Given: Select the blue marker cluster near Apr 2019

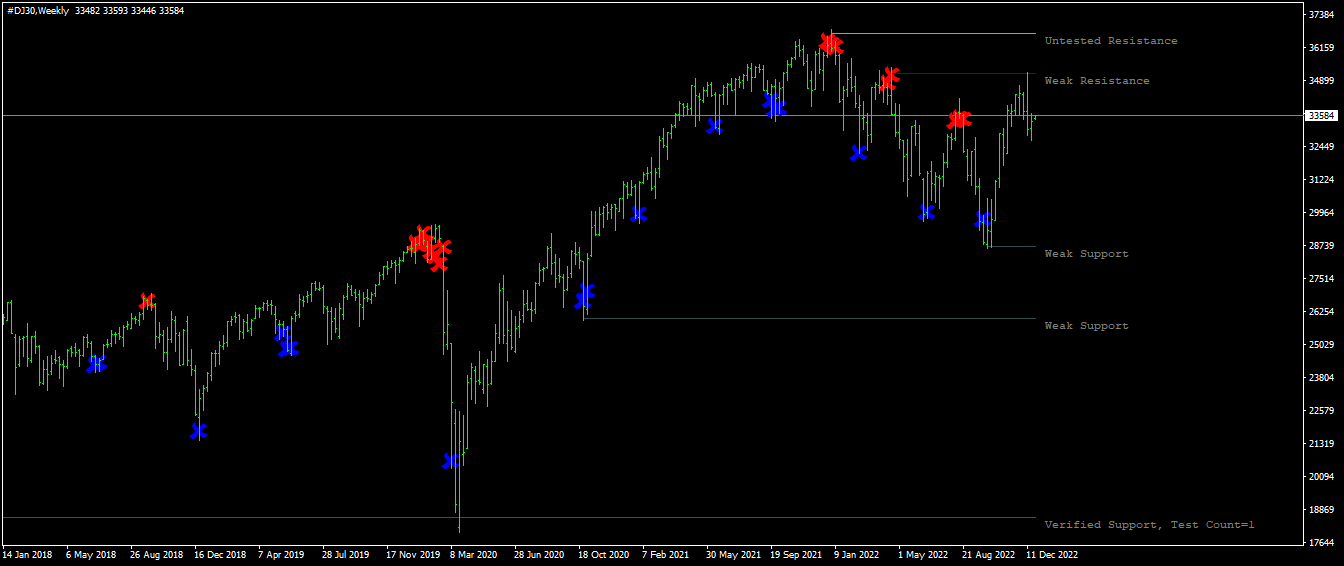Looking at the screenshot, I should (287, 342).
